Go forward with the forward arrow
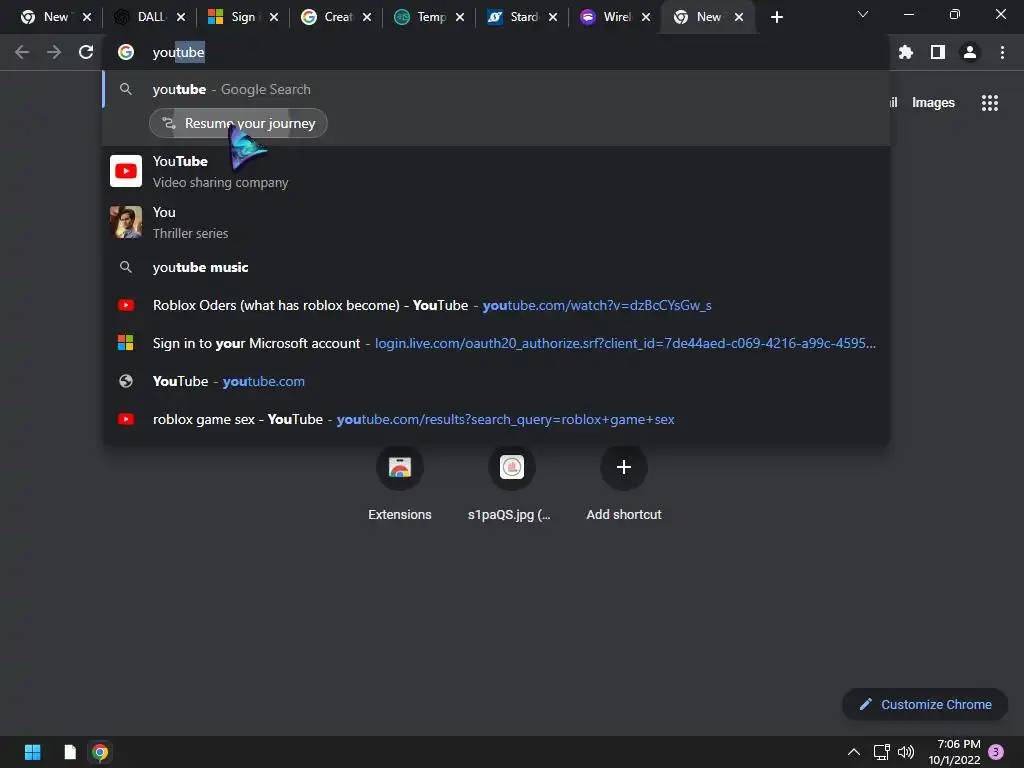Viewport: 1024px width, 768px height. point(54,52)
